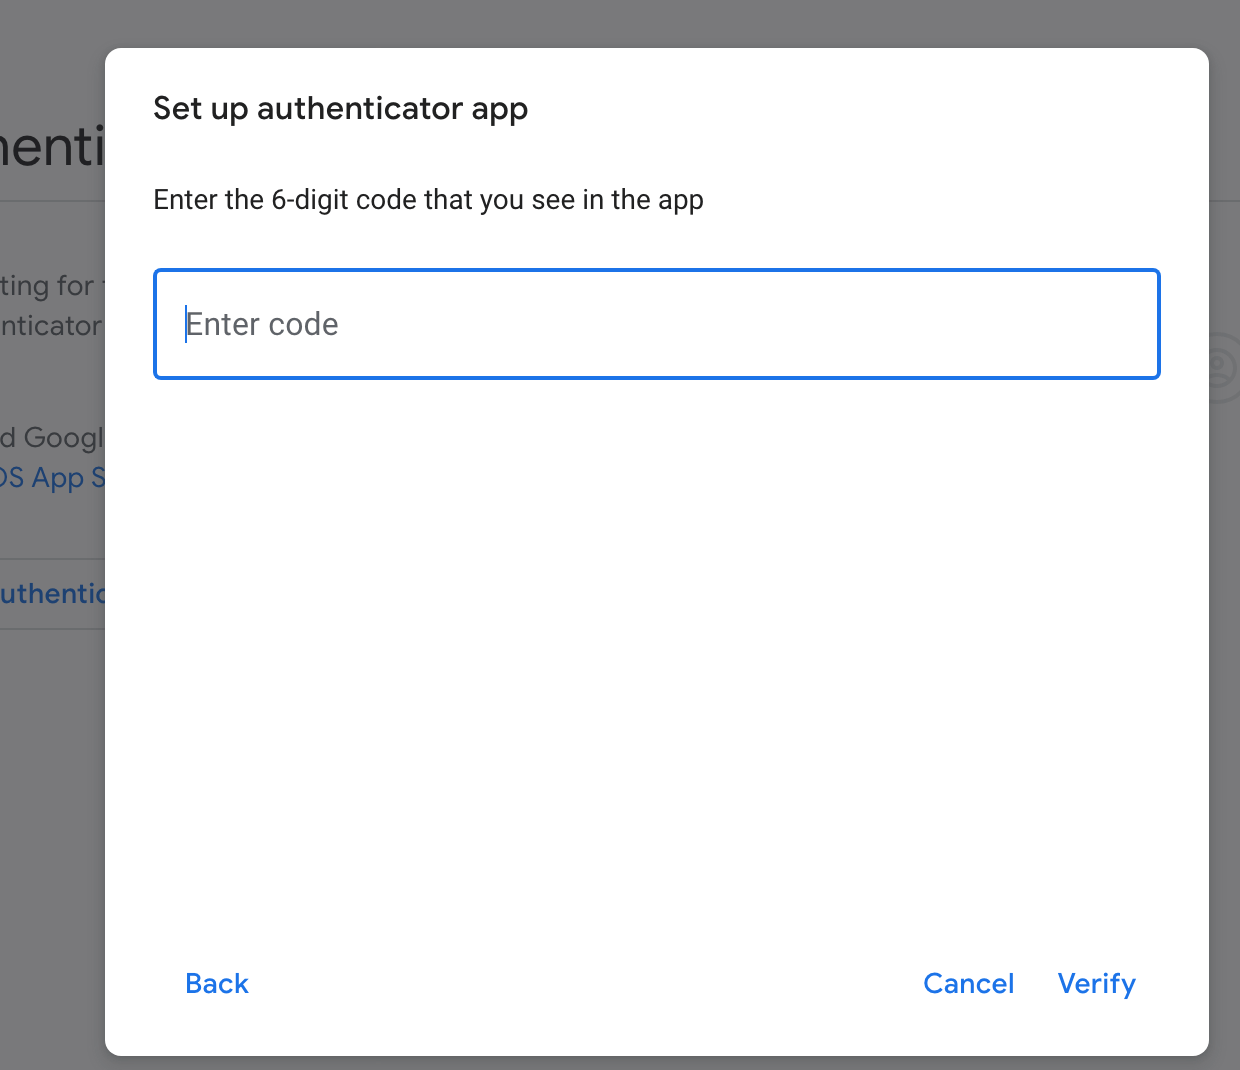Screen dimensions: 1240x1070
Task: Click the Verify button
Action: (1096, 983)
